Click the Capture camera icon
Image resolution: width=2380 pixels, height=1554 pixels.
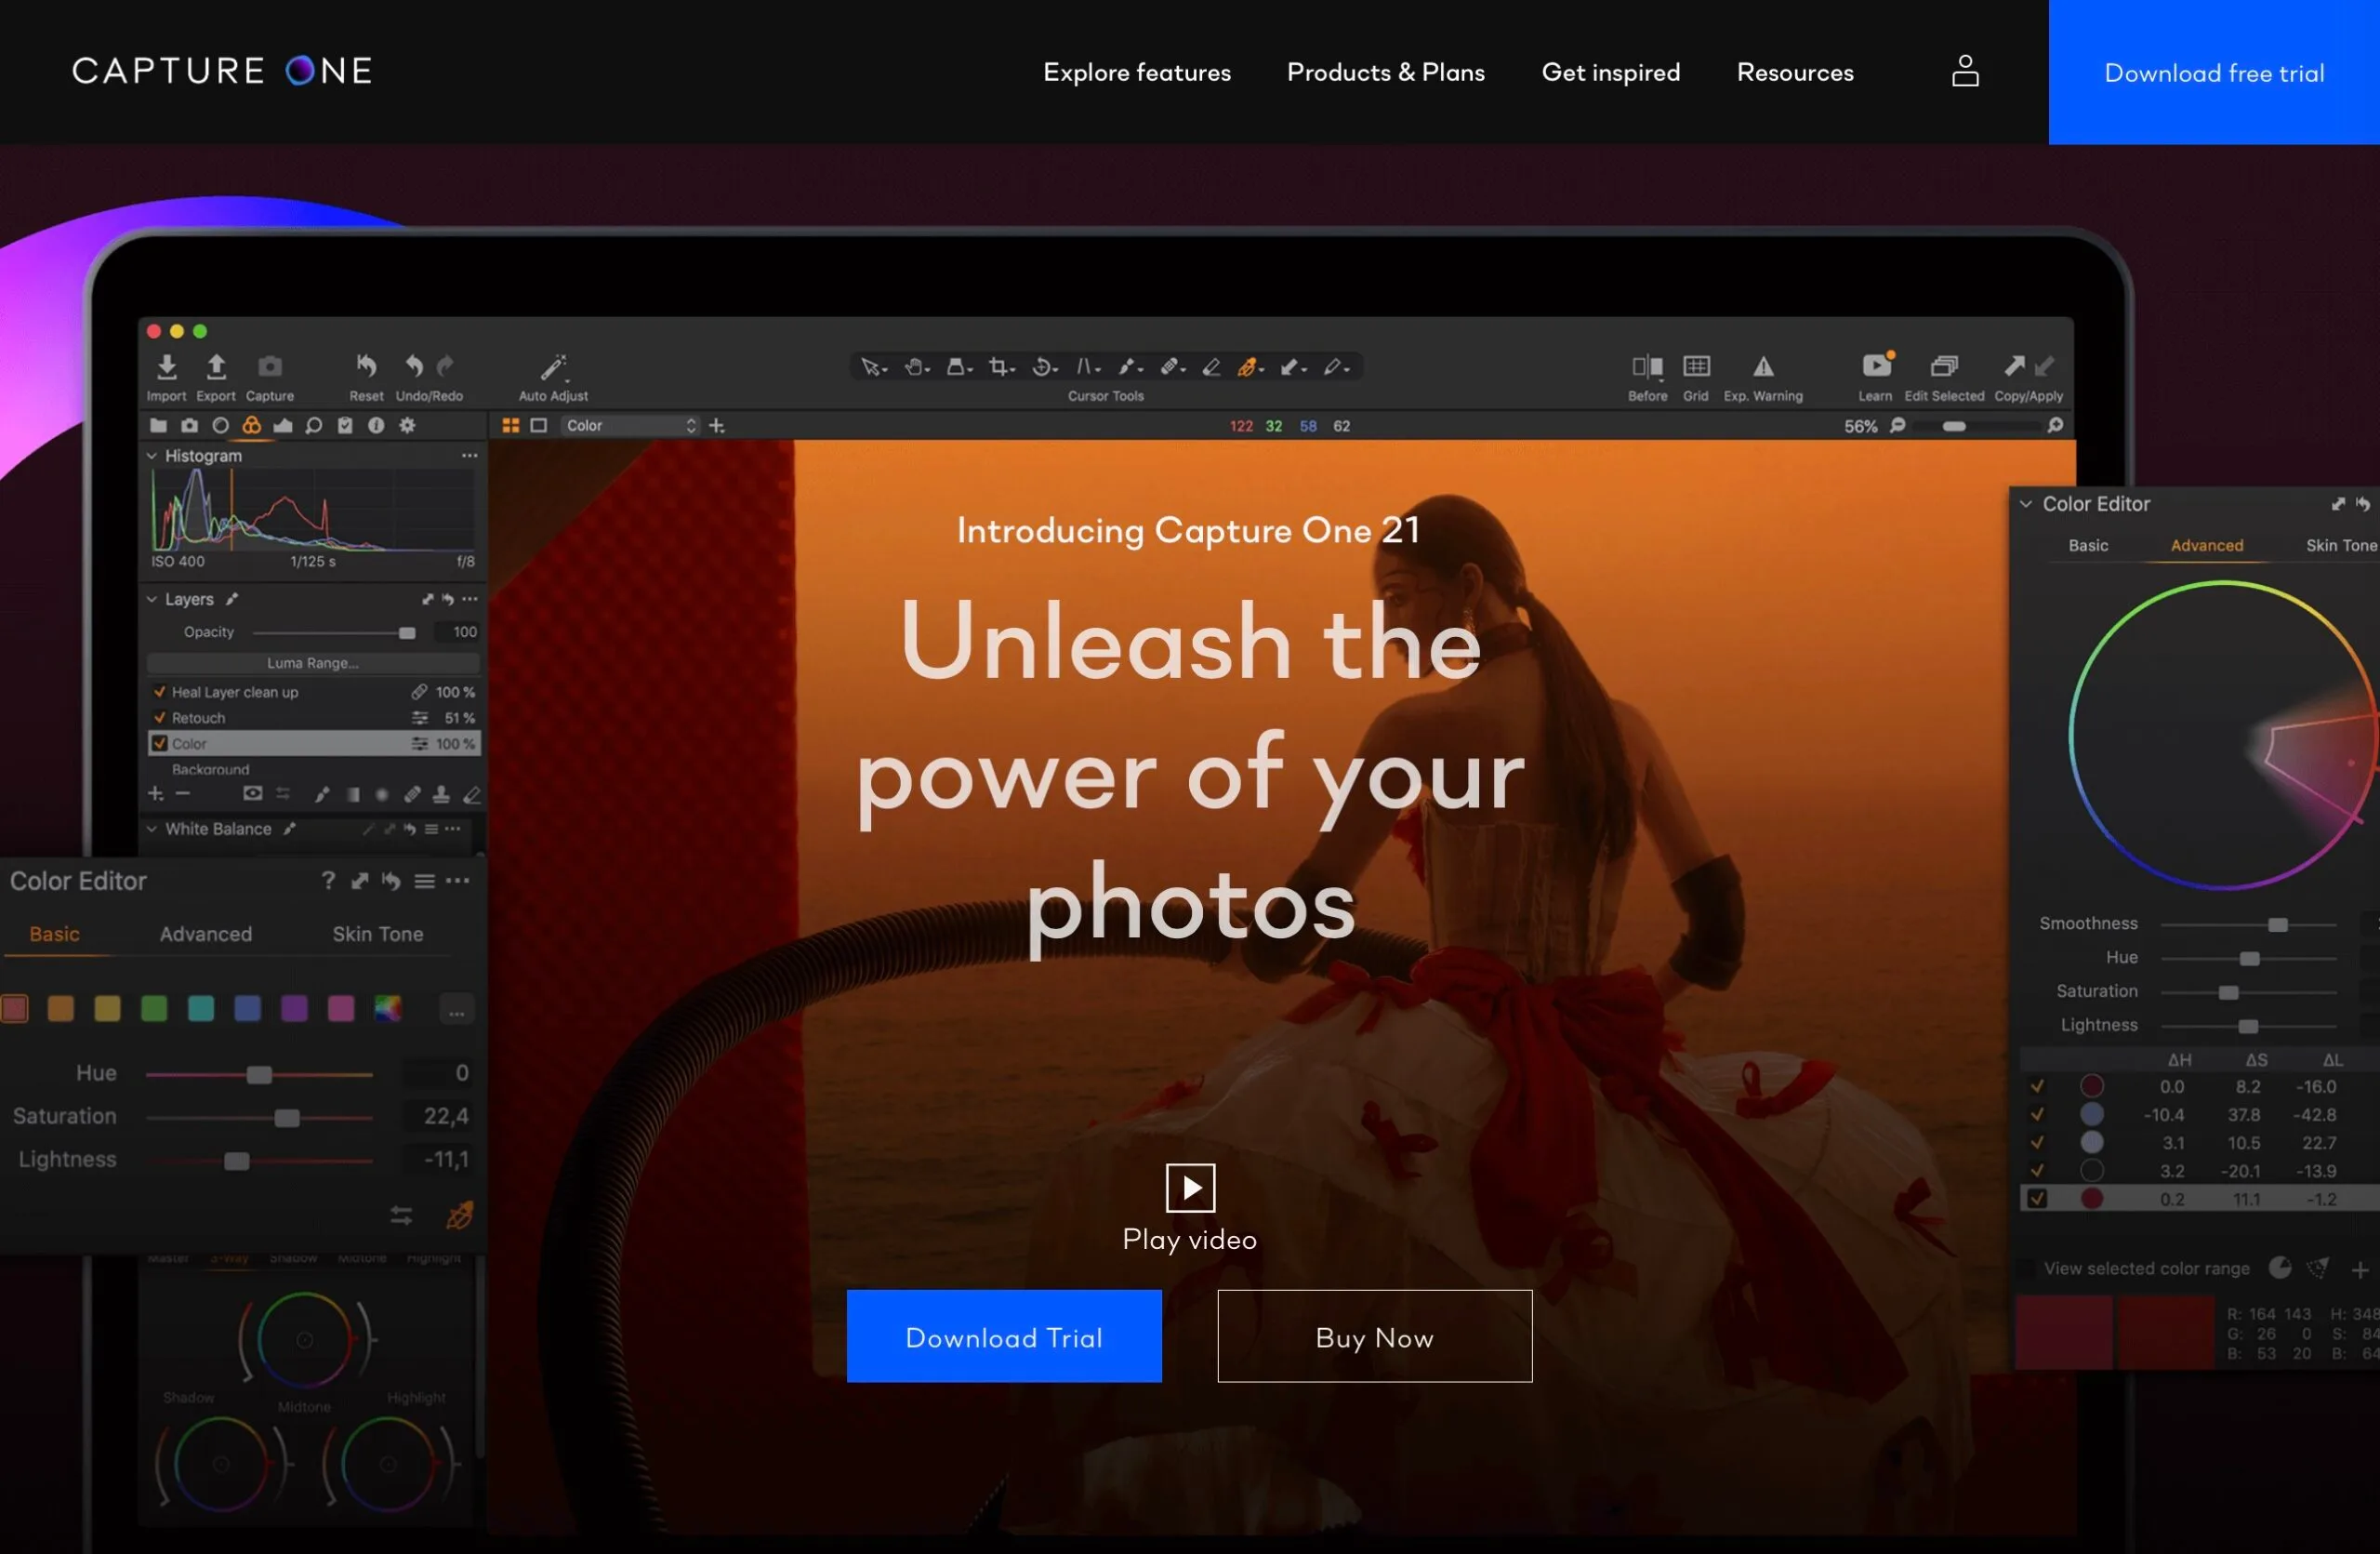[x=270, y=366]
